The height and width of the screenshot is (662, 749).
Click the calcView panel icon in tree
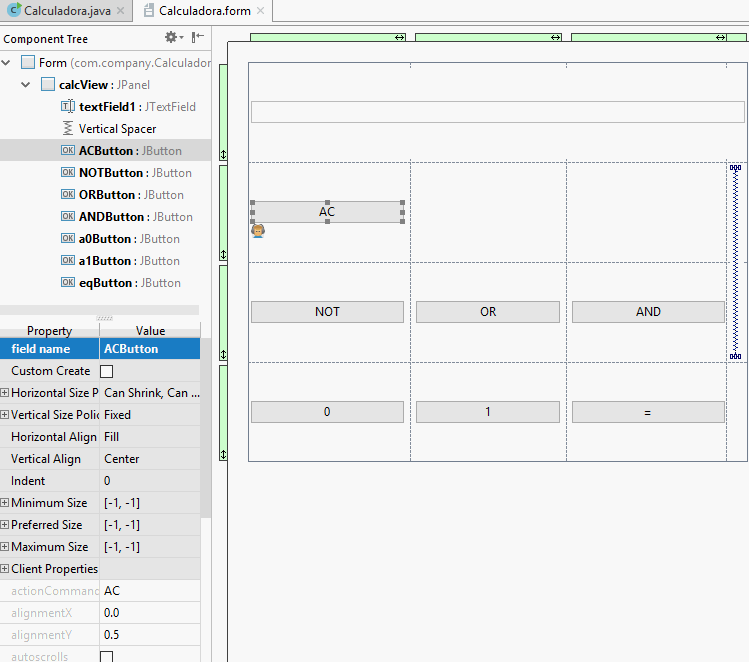[48, 85]
